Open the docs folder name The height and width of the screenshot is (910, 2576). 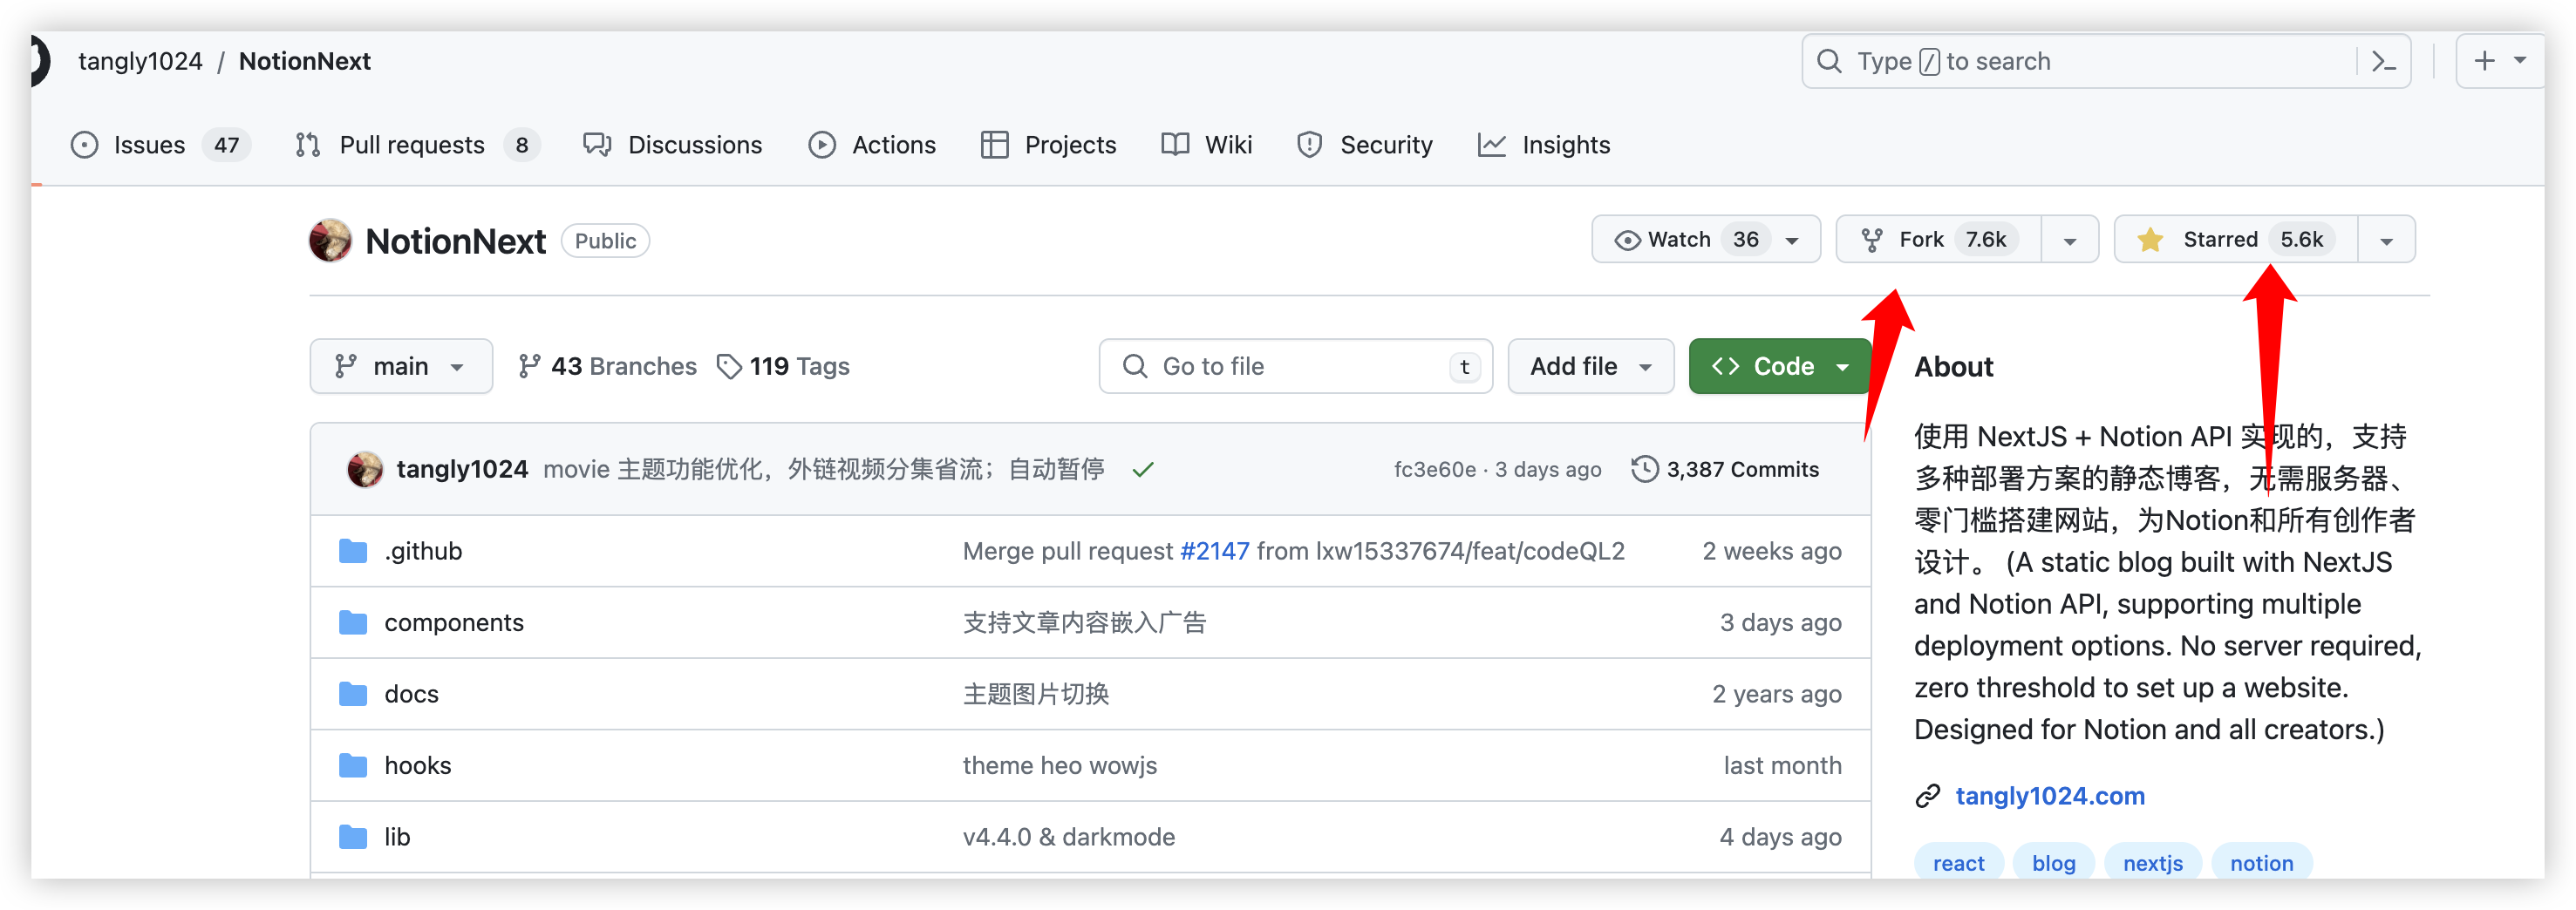[x=411, y=694]
